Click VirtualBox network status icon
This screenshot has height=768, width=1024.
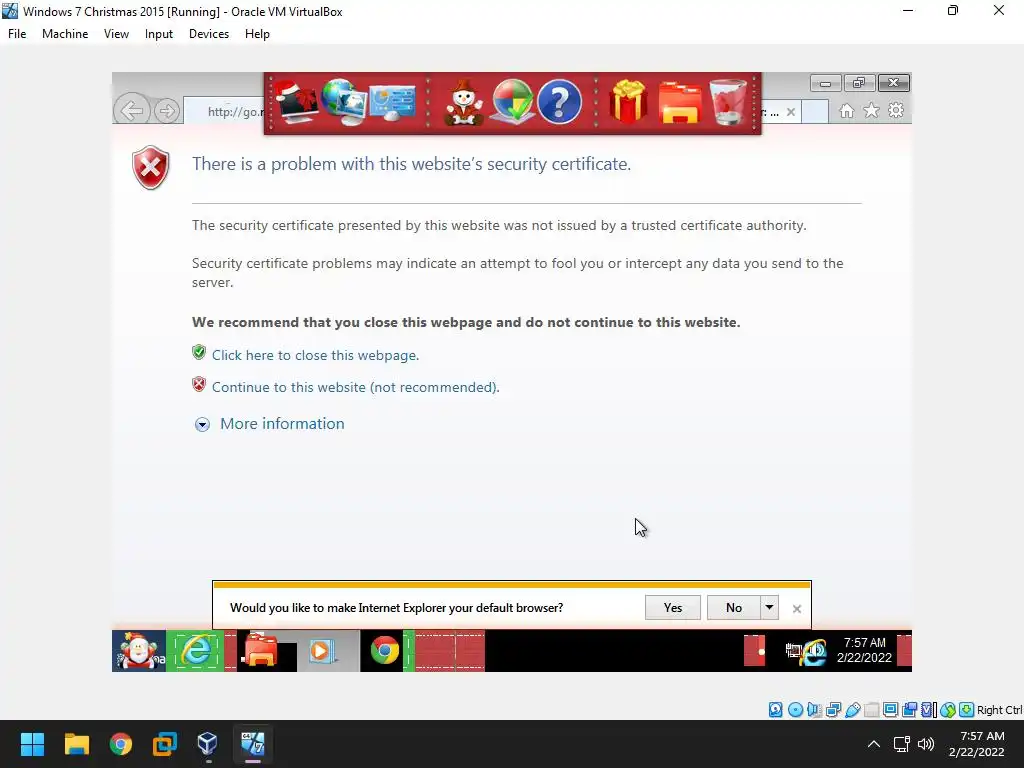pos(833,710)
